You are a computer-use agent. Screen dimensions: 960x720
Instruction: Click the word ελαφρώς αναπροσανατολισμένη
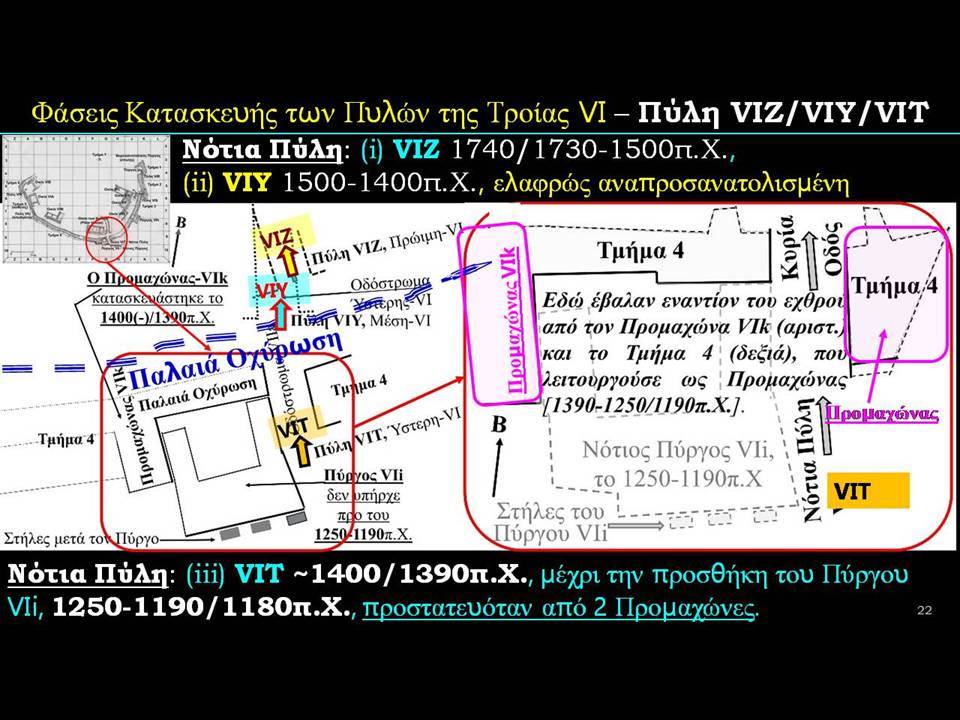671,184
